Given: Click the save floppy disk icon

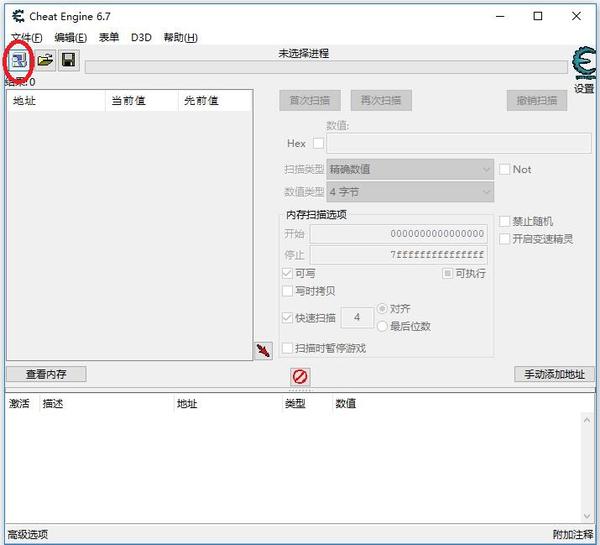Looking at the screenshot, I should pyautogui.click(x=68, y=60).
